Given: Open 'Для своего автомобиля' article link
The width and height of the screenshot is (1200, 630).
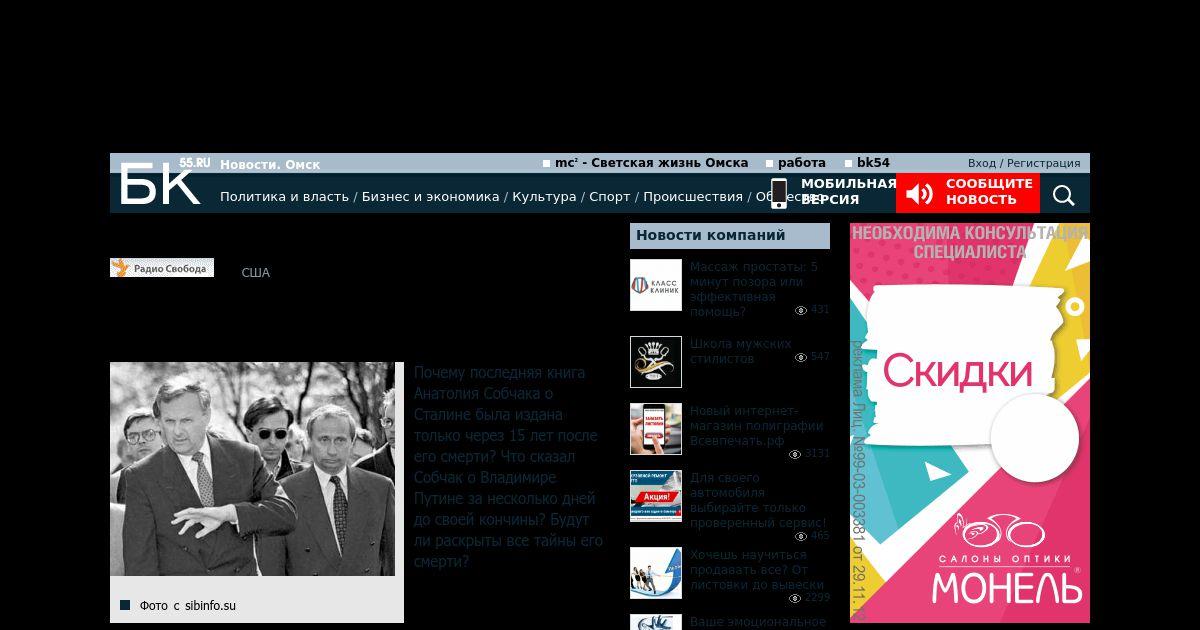Looking at the screenshot, I should tap(758, 500).
